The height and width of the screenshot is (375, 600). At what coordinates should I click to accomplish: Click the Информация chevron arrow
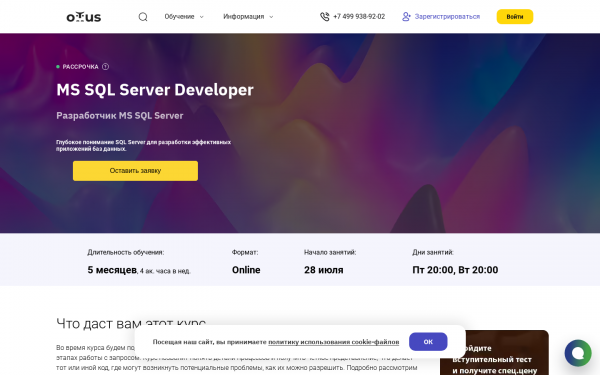271,17
